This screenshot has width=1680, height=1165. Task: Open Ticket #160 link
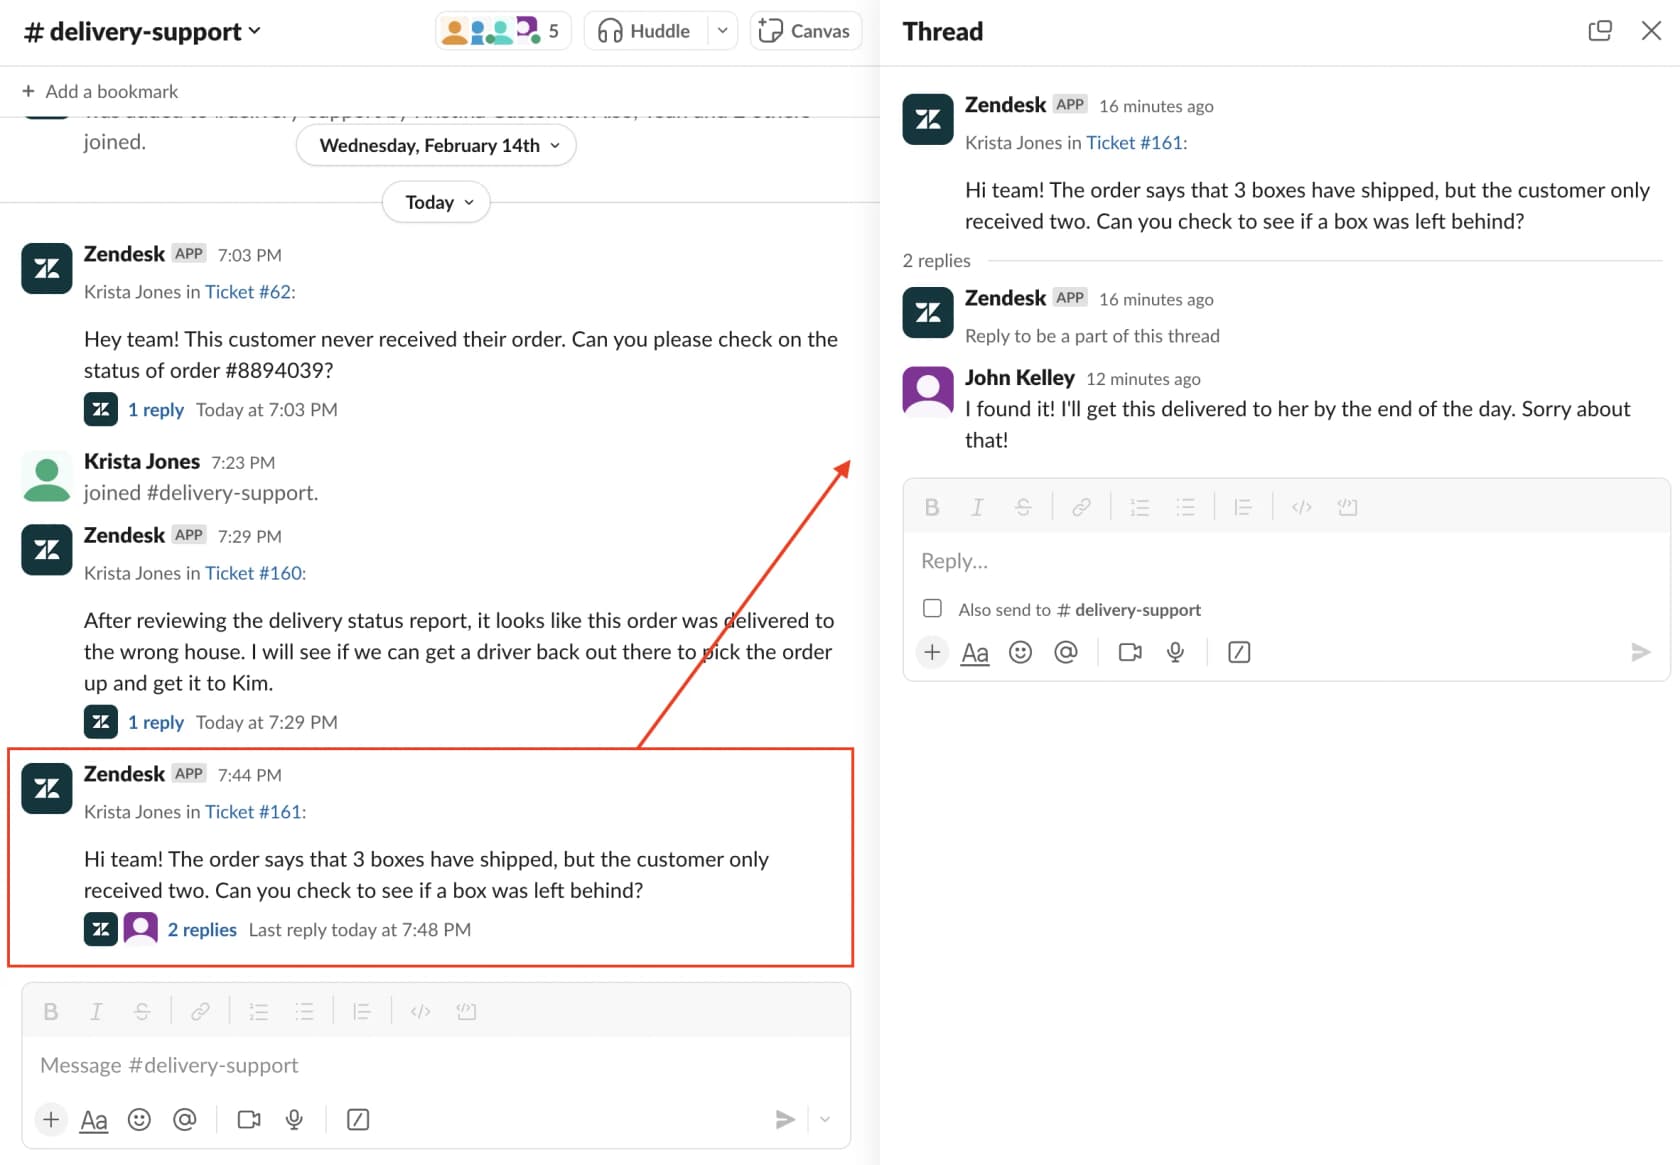(x=254, y=573)
